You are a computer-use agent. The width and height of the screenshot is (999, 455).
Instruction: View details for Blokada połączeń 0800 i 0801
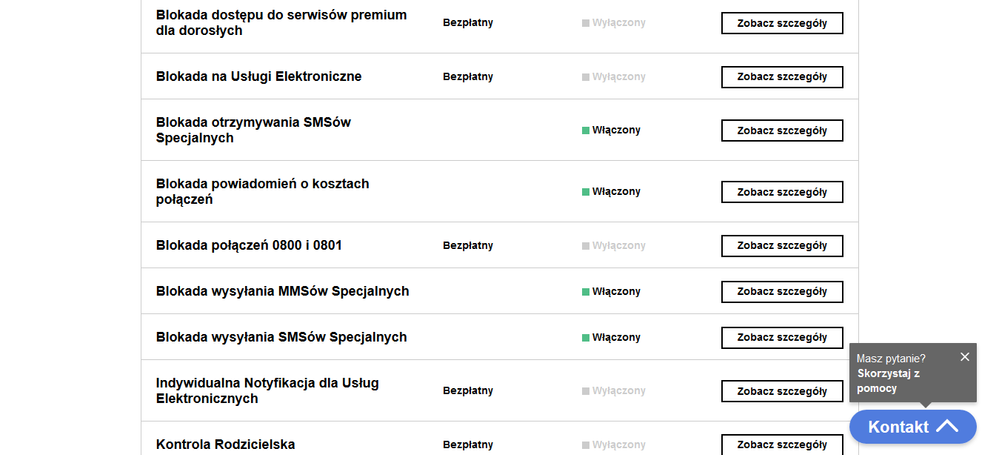coord(781,246)
